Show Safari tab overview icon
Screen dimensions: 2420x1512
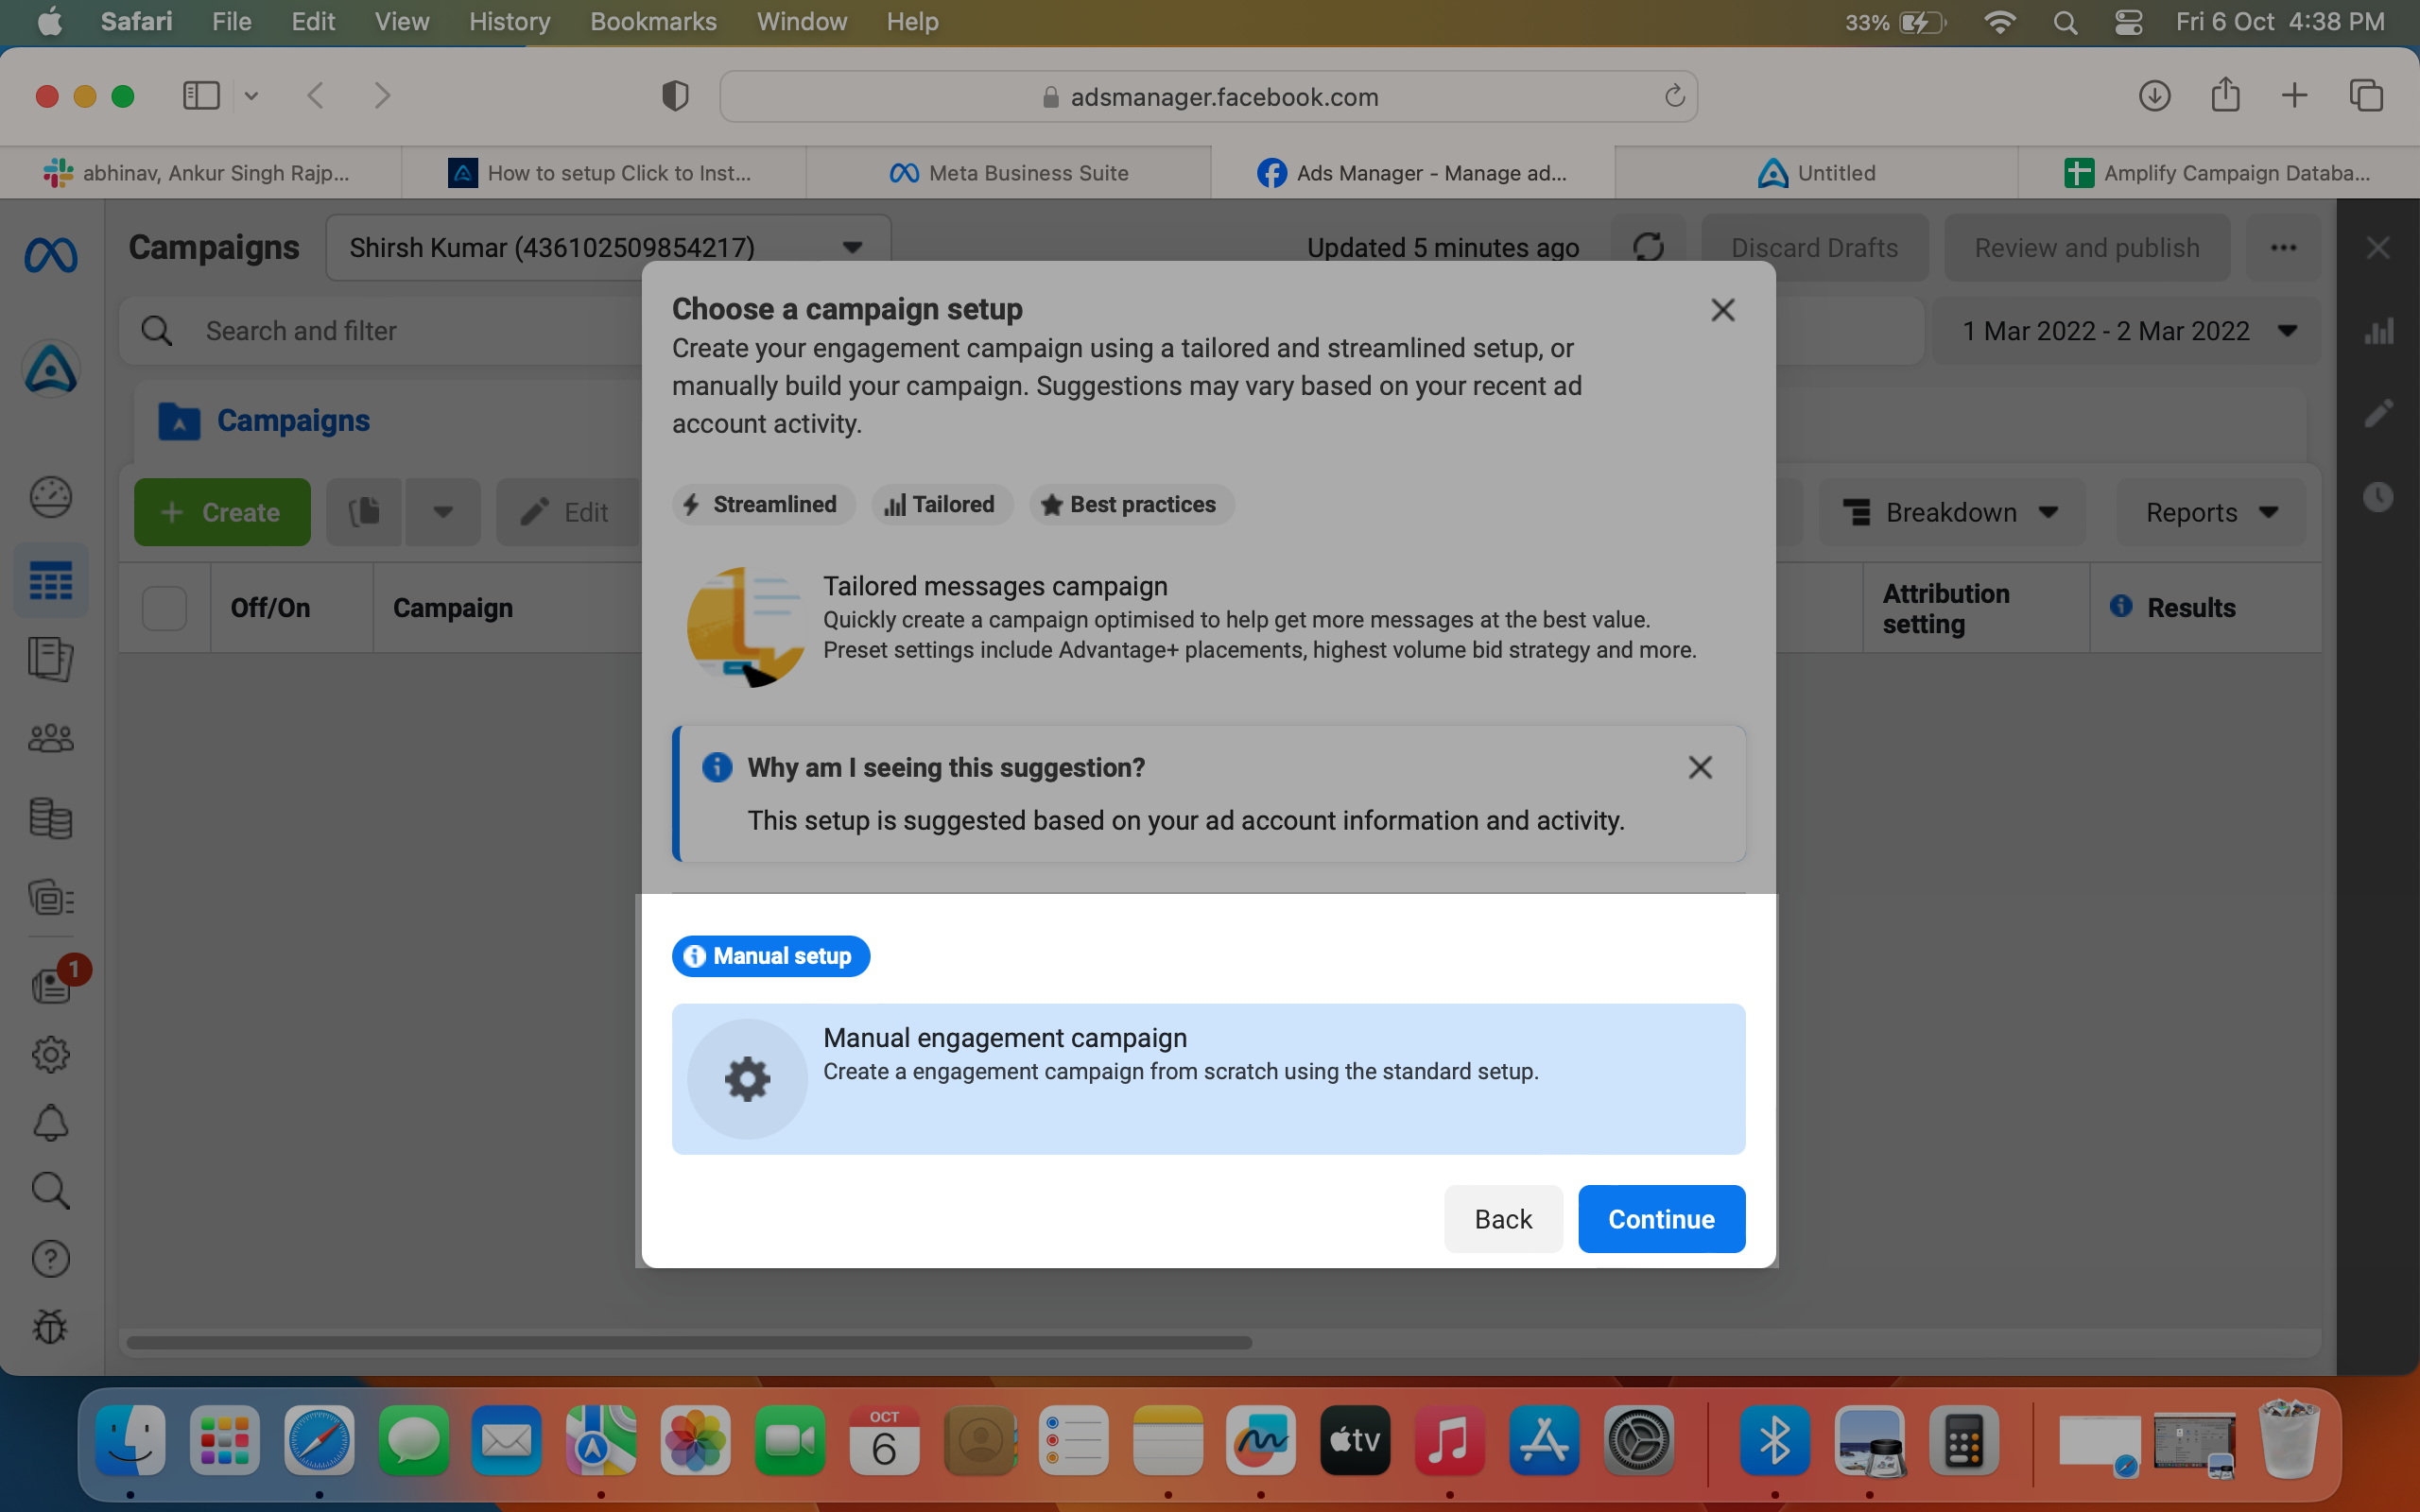pyautogui.click(x=2366, y=96)
